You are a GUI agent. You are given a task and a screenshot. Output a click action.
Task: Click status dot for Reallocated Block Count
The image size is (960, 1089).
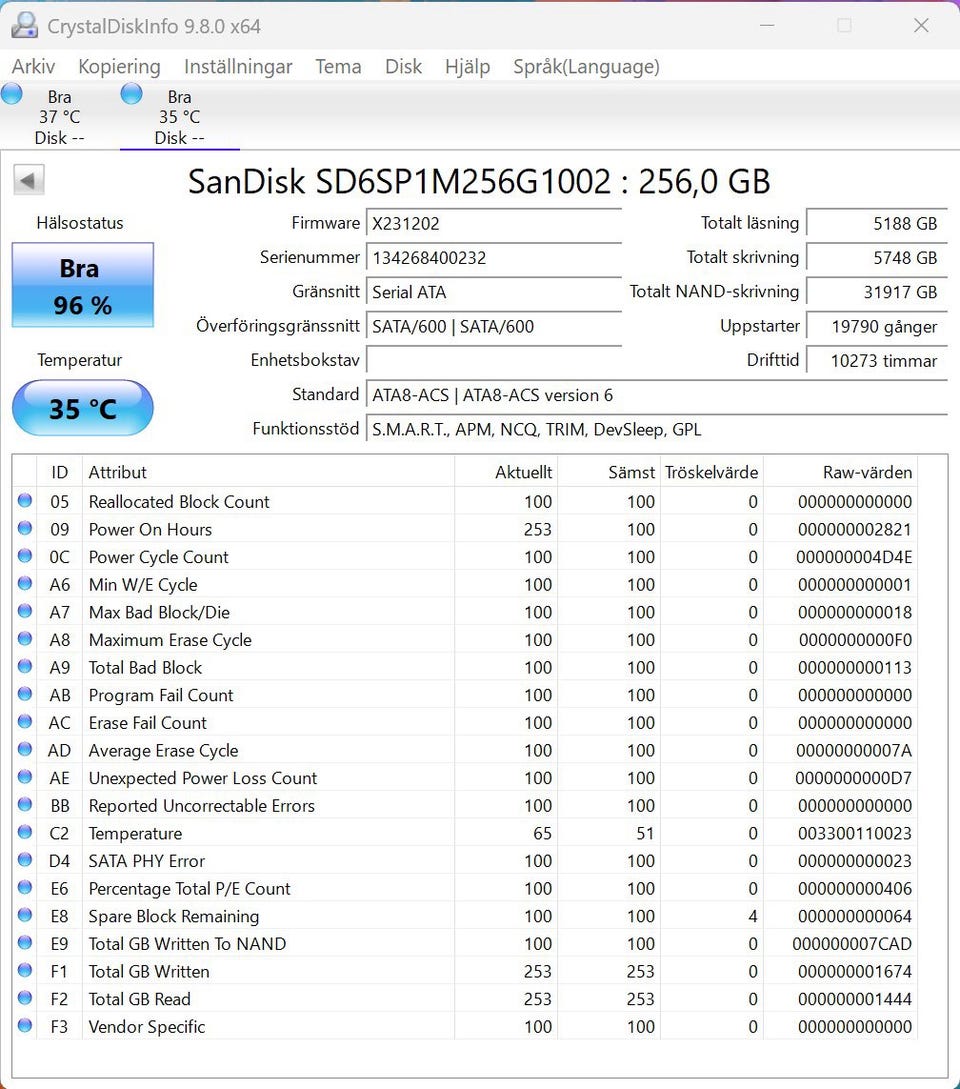click(25, 500)
